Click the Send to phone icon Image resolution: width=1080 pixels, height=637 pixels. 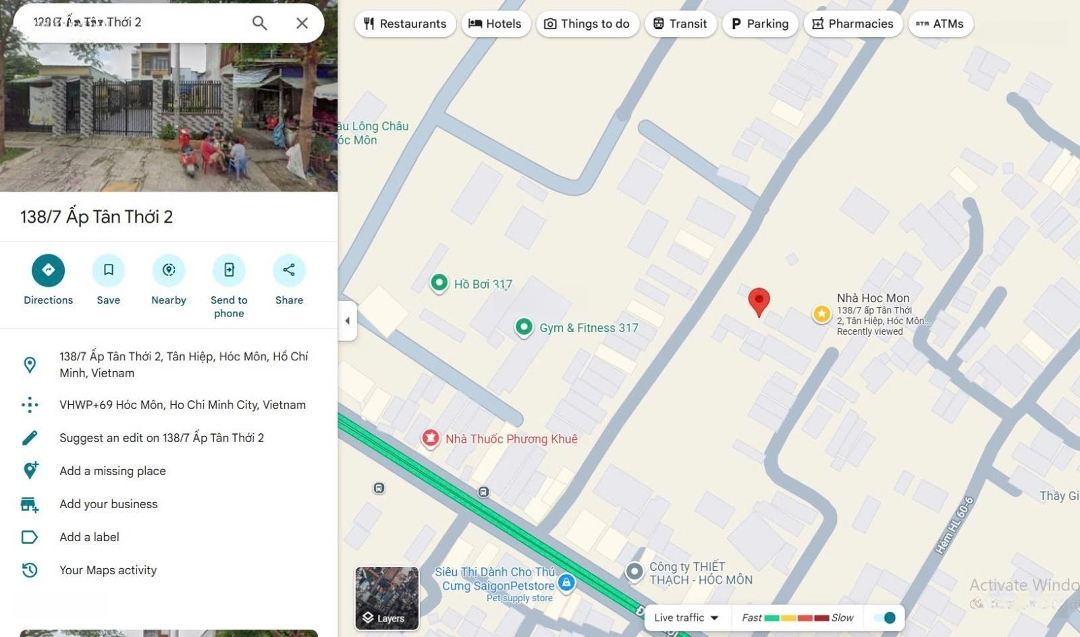(229, 270)
